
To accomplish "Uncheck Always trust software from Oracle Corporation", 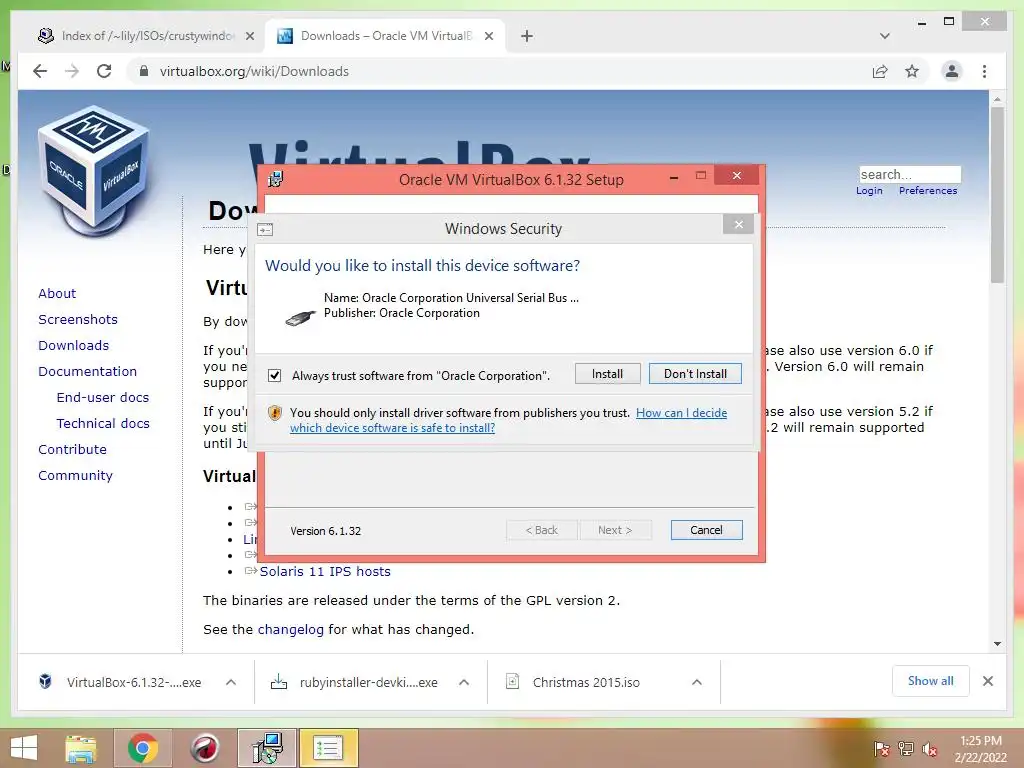I will pyautogui.click(x=274, y=376).
